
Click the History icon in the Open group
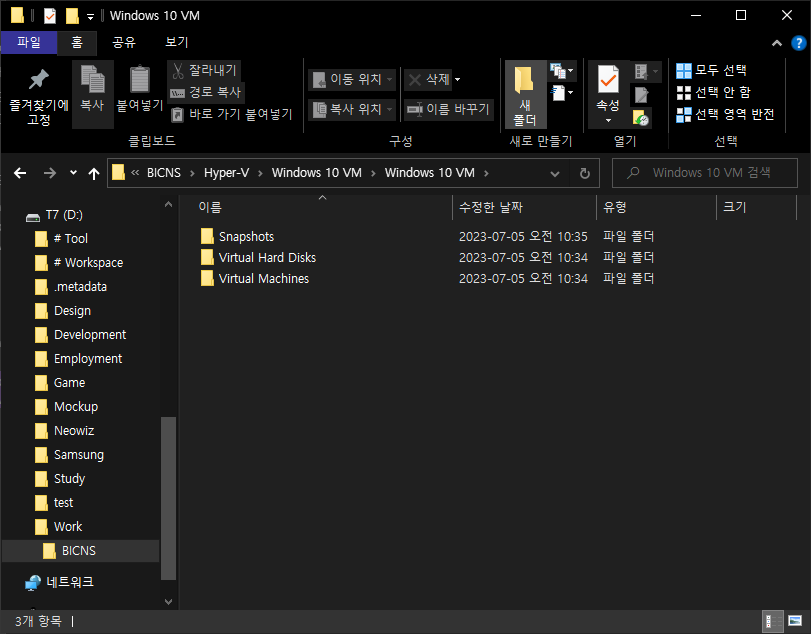click(641, 118)
